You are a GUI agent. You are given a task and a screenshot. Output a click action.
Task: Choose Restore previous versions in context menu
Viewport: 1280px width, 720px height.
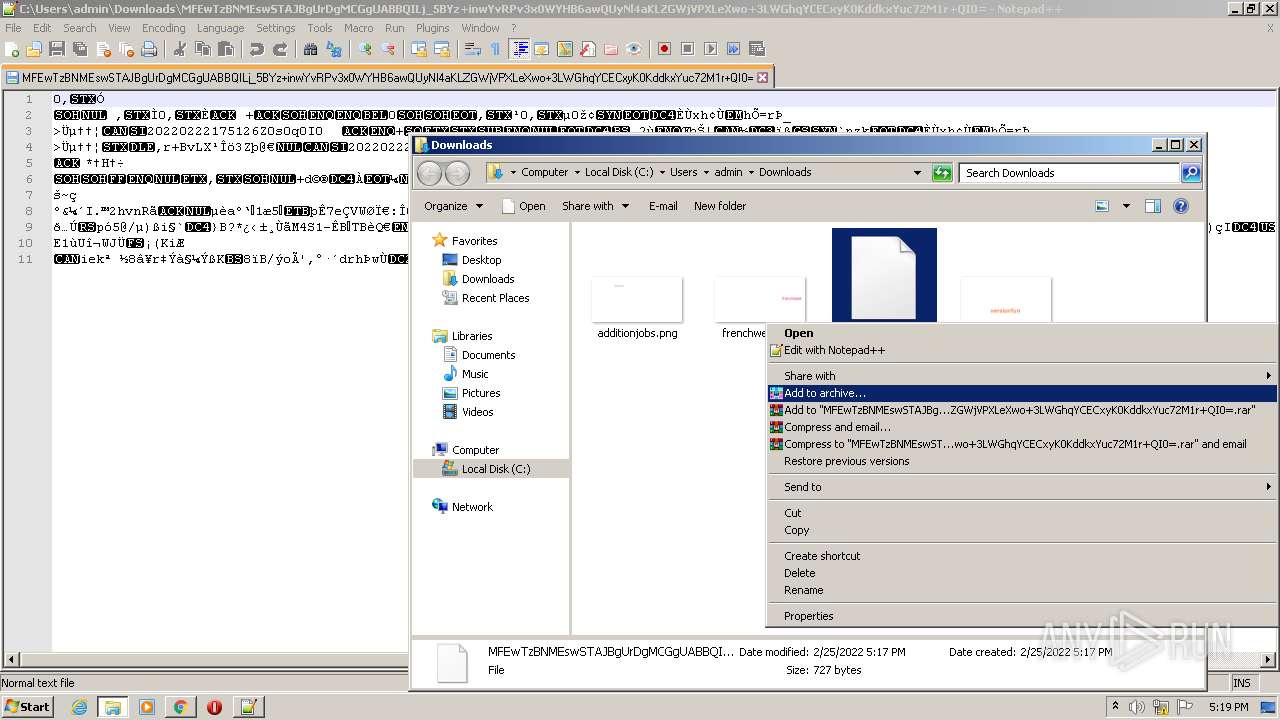tap(1022, 461)
